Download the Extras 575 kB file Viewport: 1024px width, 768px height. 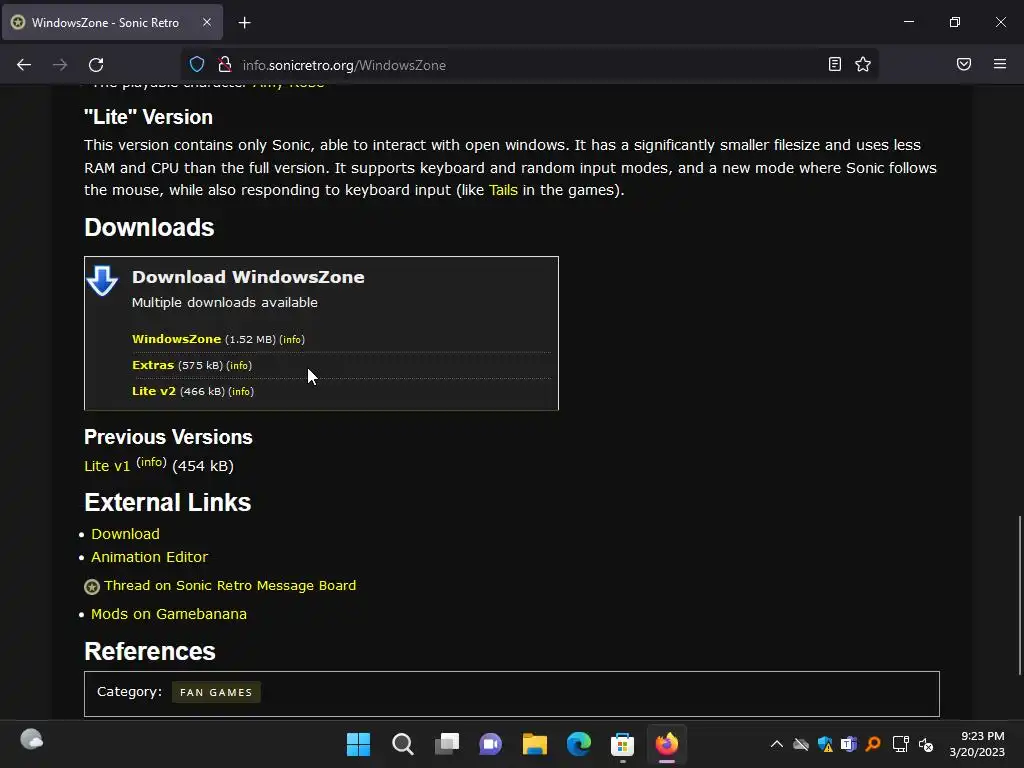[153, 365]
